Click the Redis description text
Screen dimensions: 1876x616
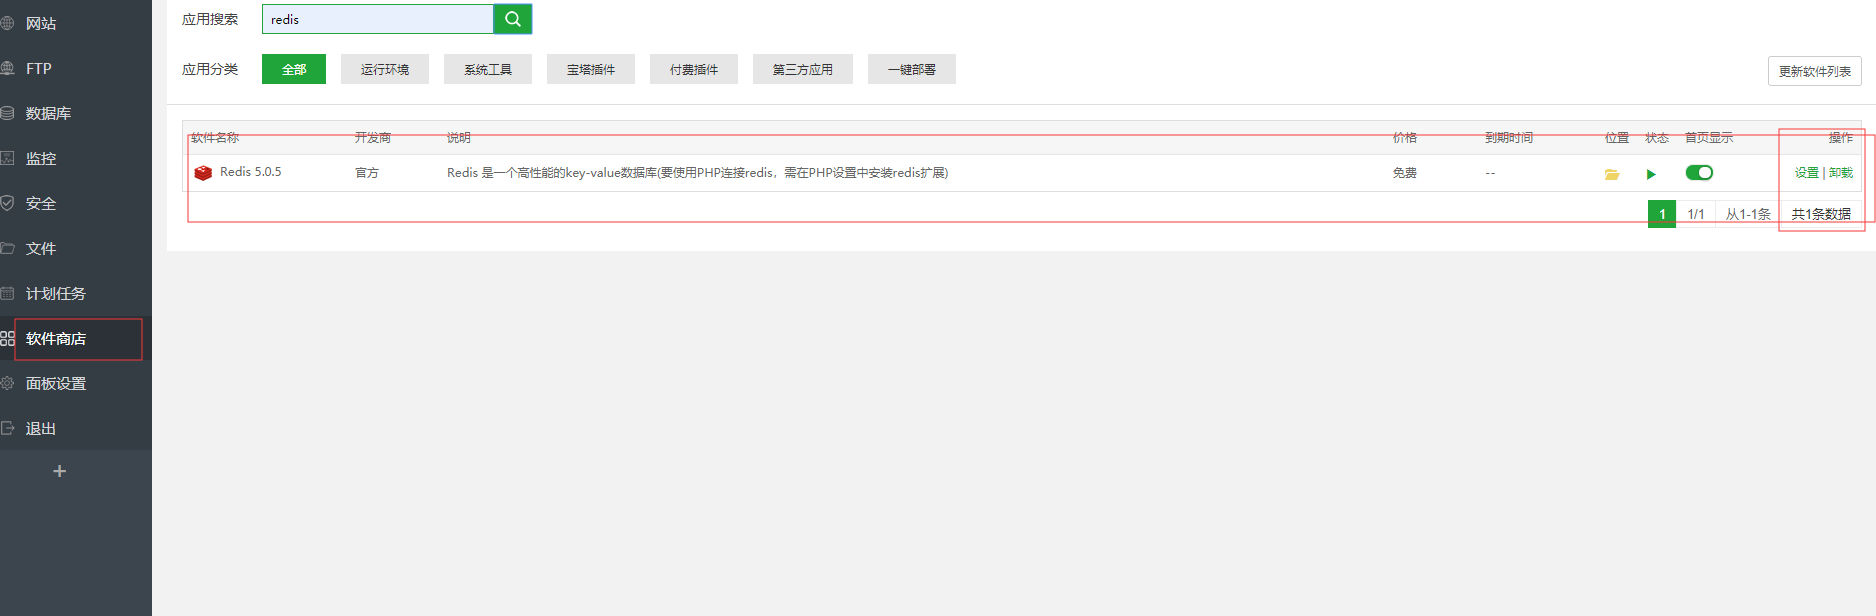coord(697,173)
